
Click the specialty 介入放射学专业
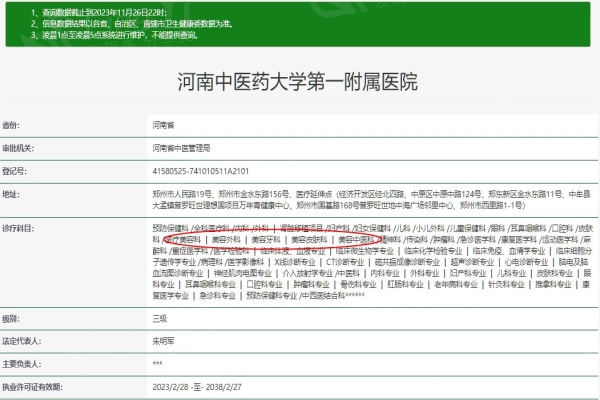click(308, 273)
